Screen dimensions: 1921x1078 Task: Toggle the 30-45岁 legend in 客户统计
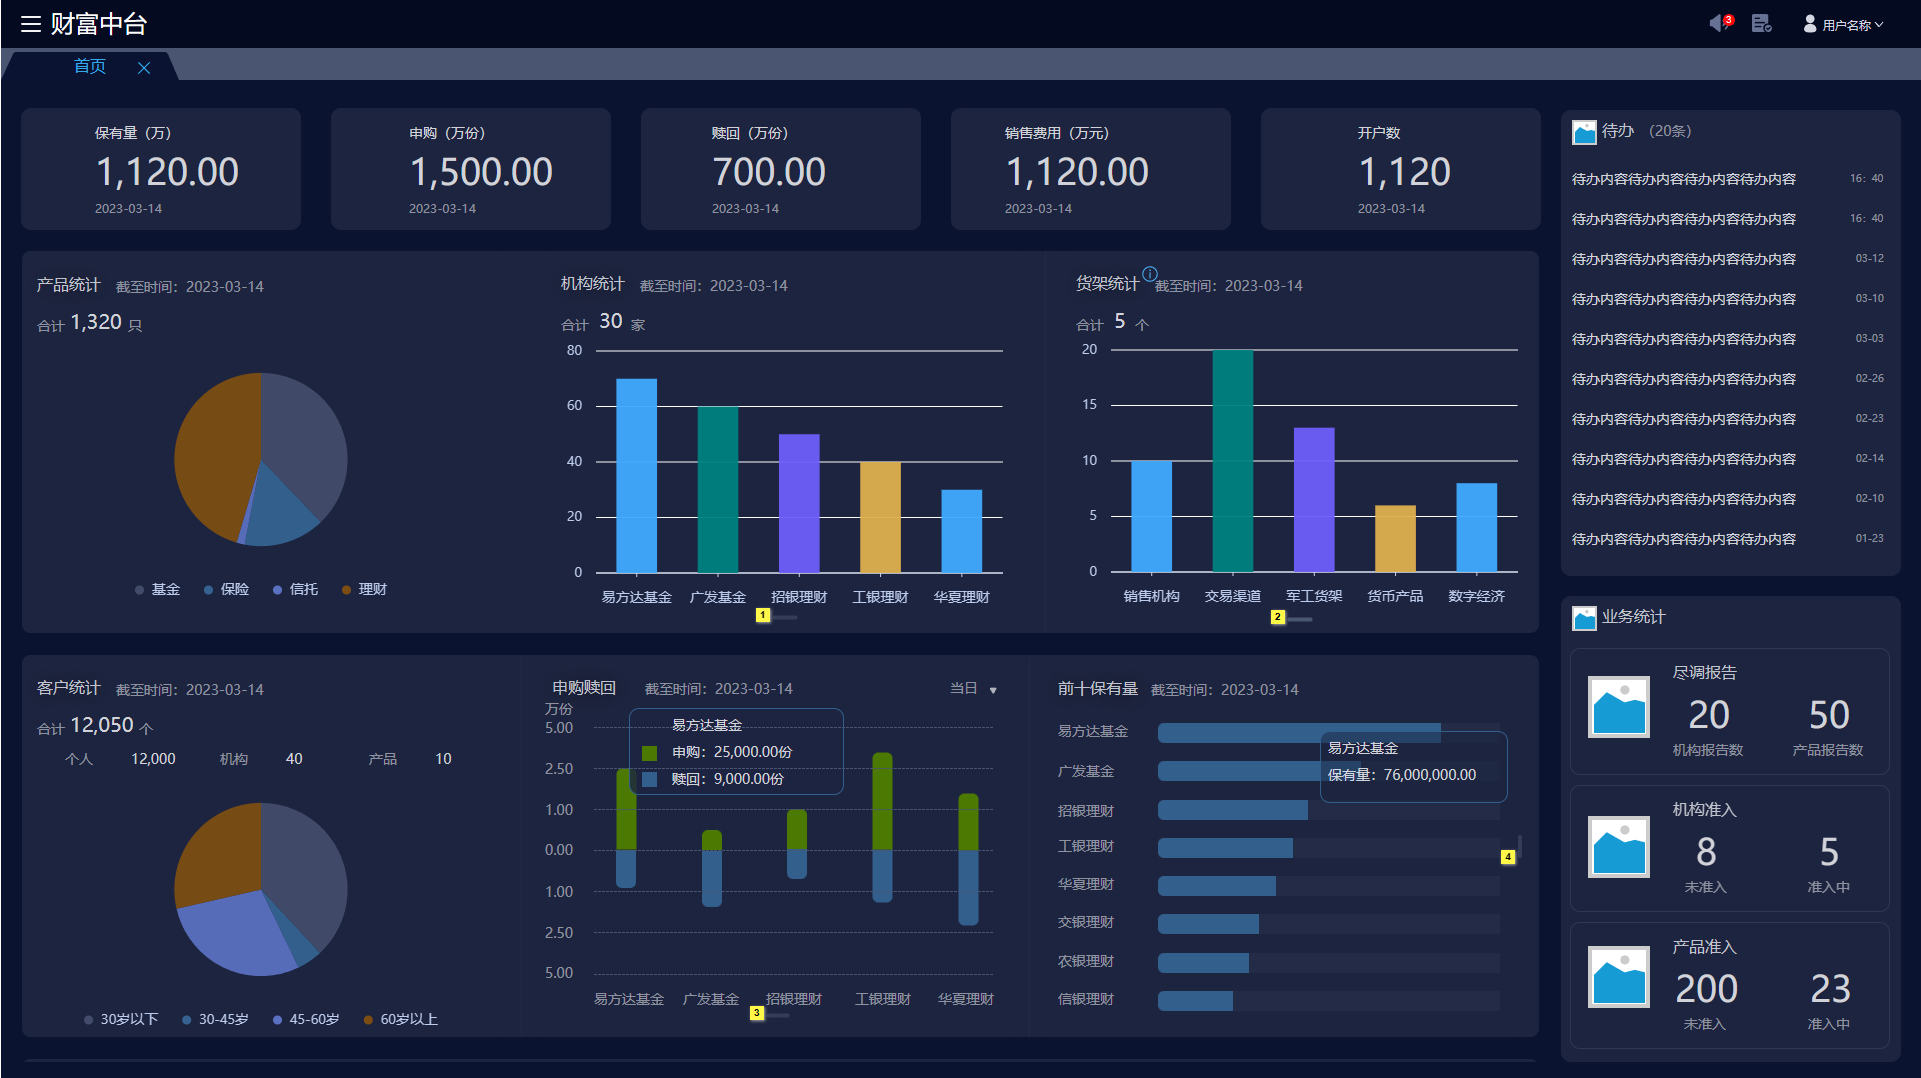[x=215, y=1020]
